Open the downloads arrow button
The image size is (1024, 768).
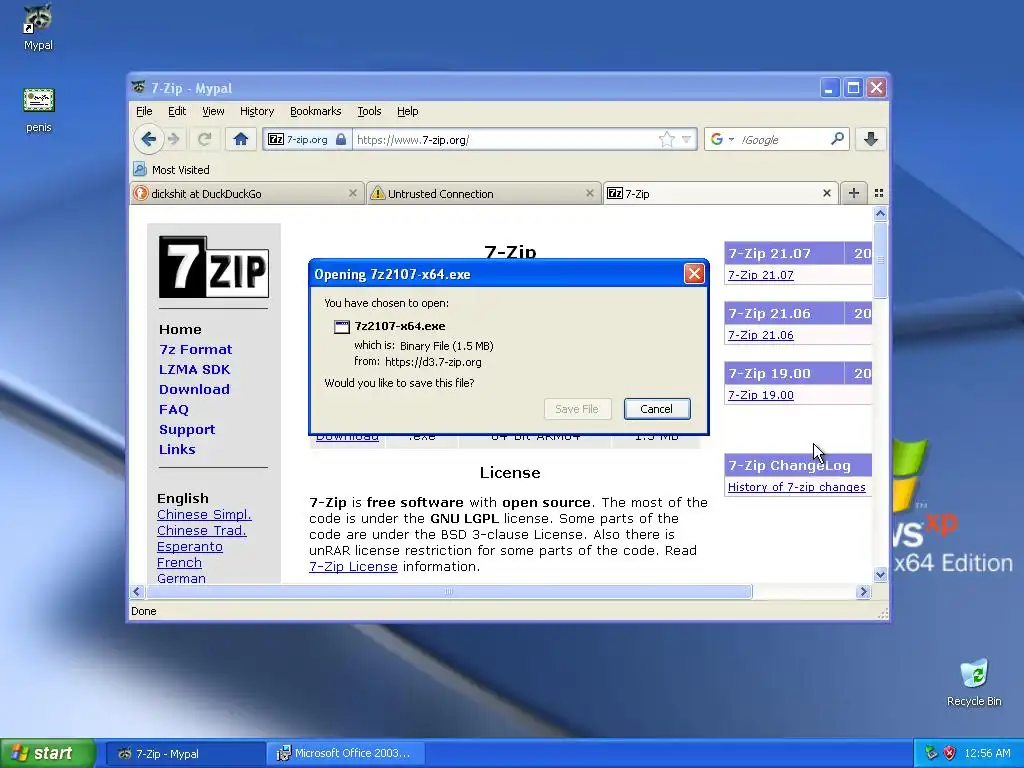coord(871,139)
